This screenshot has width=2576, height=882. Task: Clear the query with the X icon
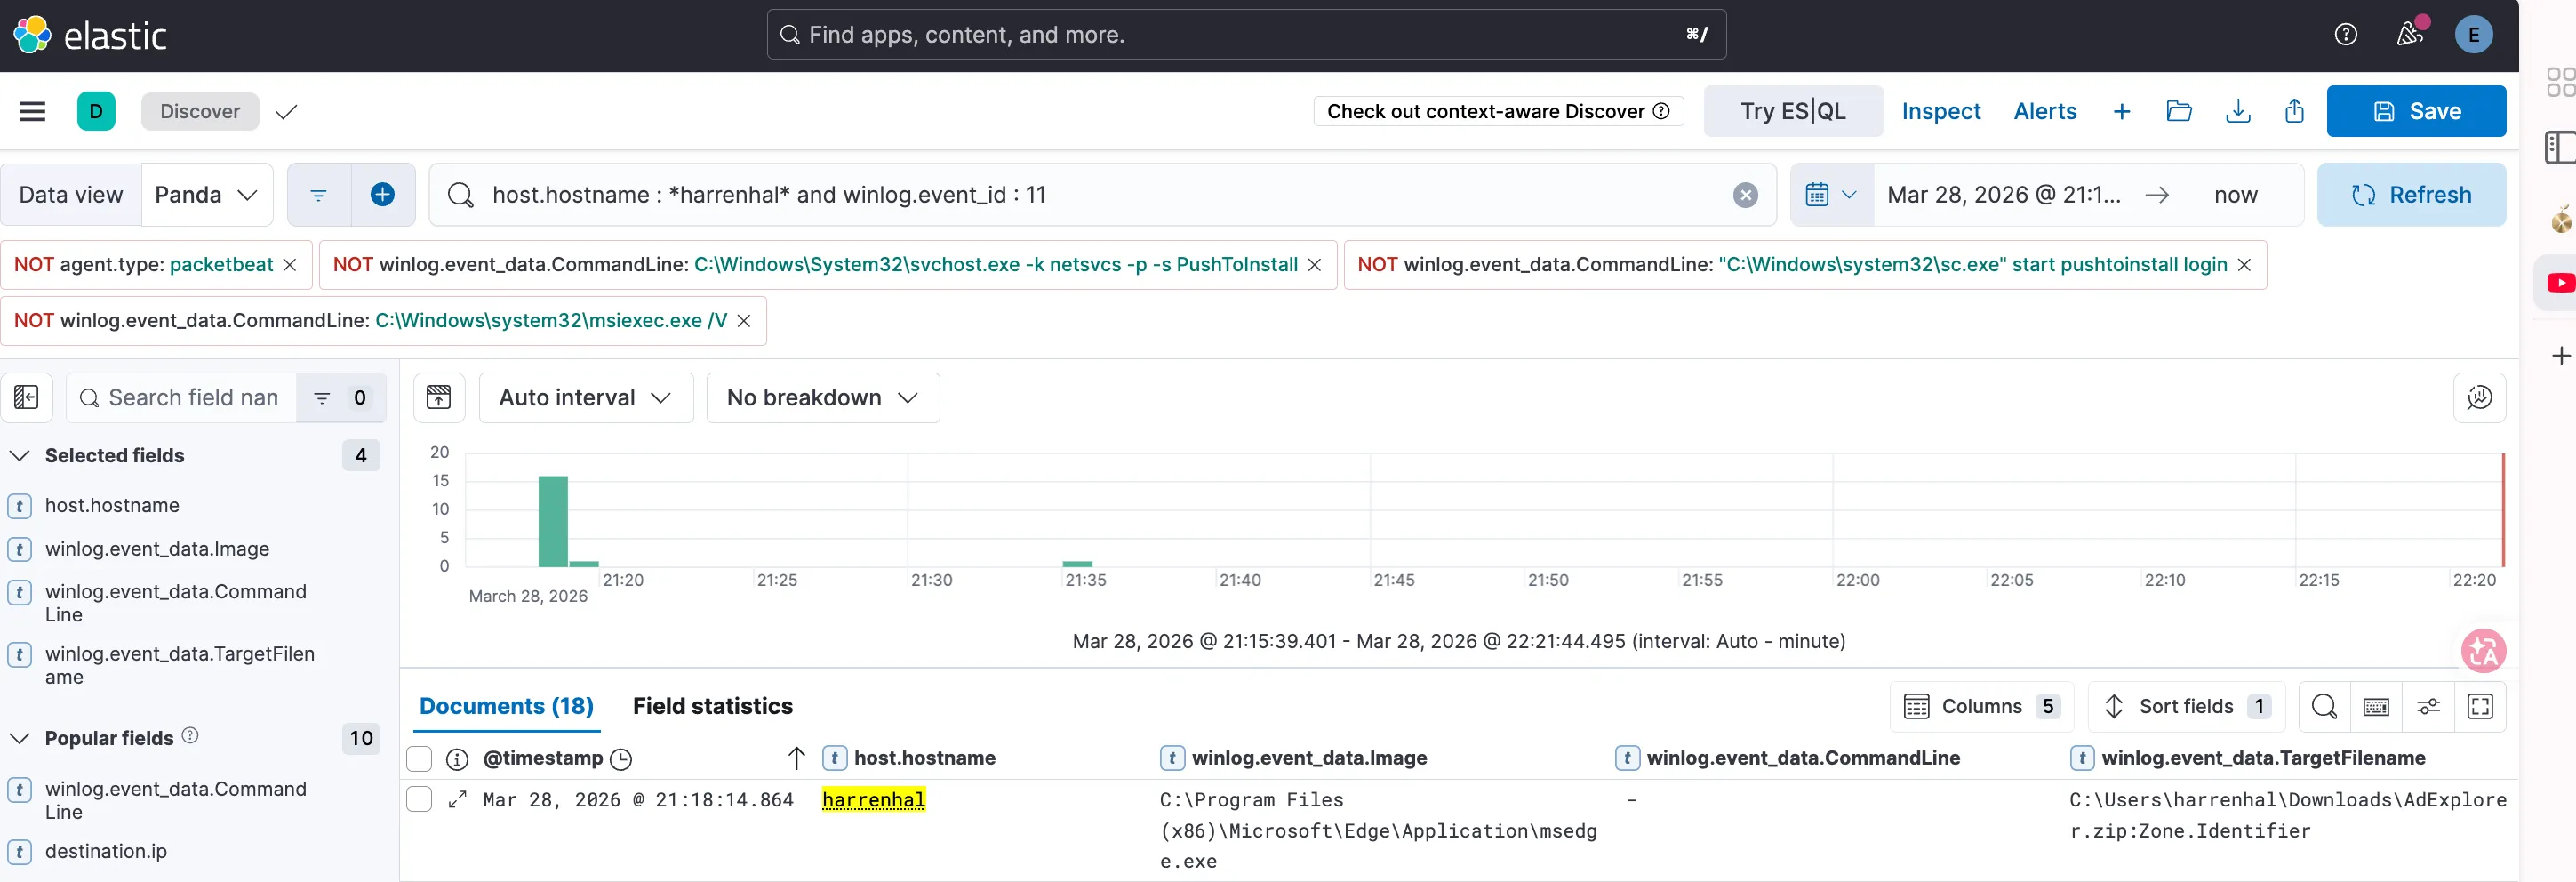click(1745, 195)
